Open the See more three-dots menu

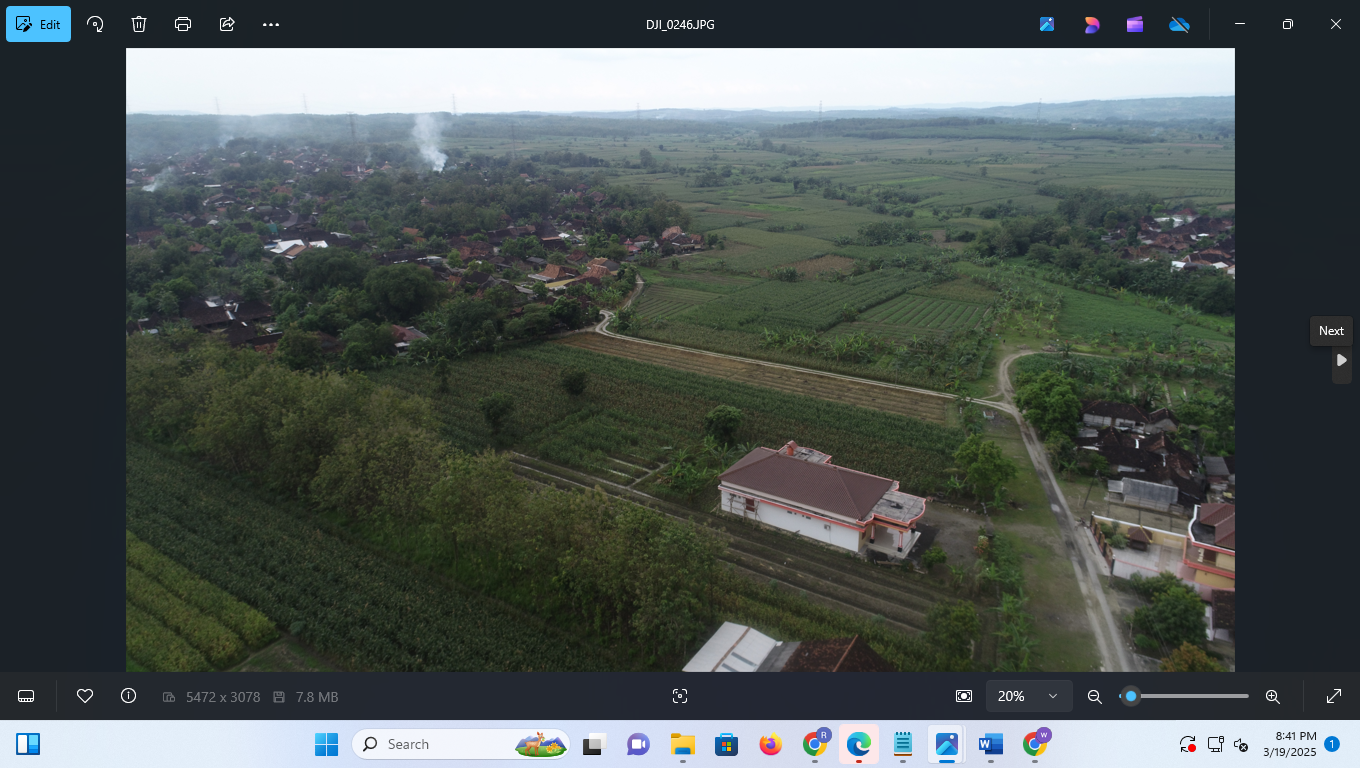(271, 24)
